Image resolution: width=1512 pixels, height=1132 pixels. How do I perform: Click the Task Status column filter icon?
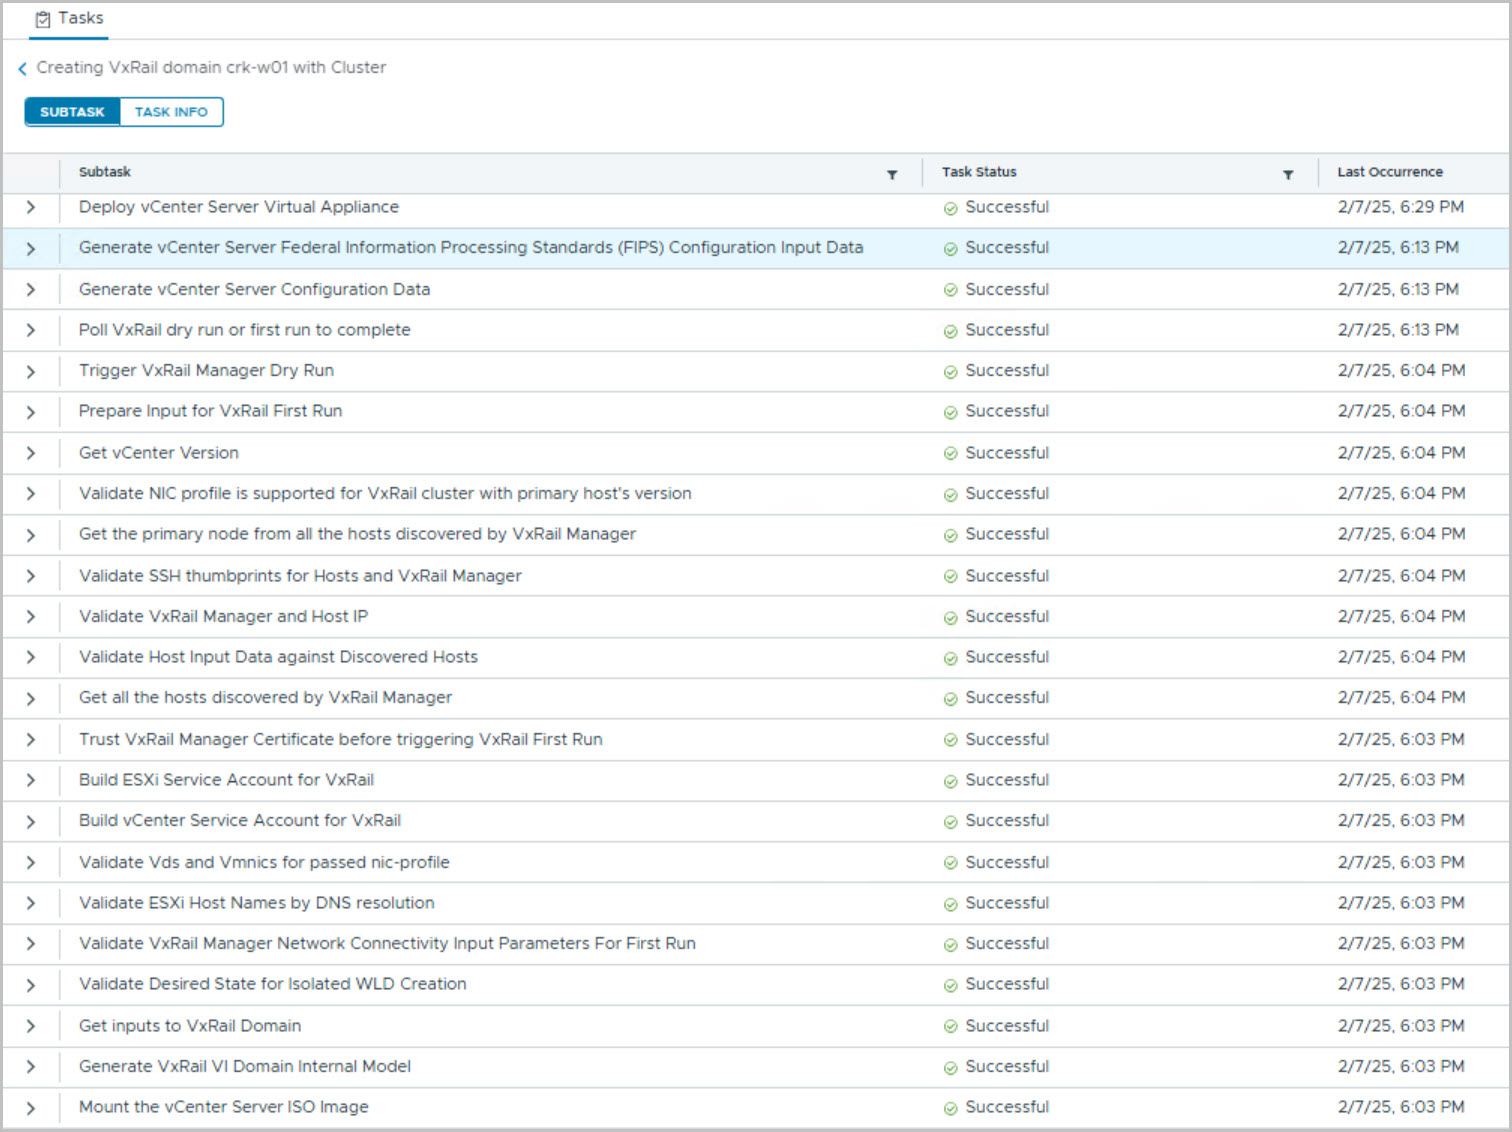[1288, 175]
